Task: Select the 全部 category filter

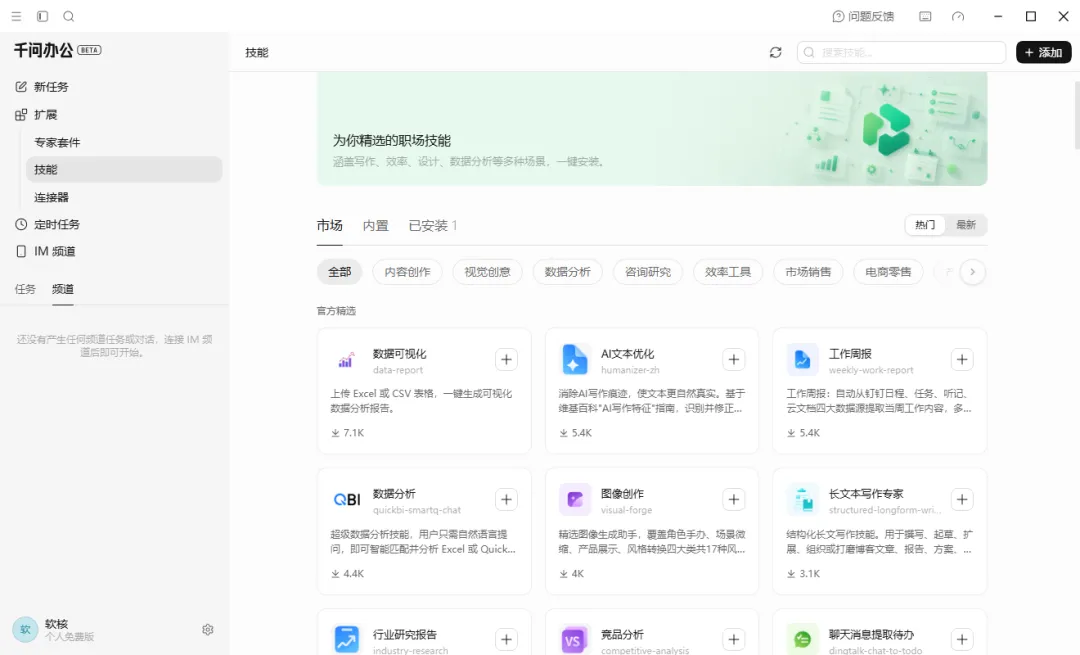Action: [x=340, y=272]
